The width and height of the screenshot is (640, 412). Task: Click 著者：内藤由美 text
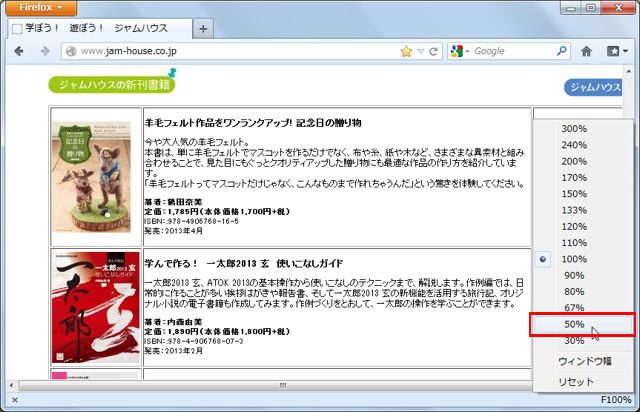coord(173,322)
